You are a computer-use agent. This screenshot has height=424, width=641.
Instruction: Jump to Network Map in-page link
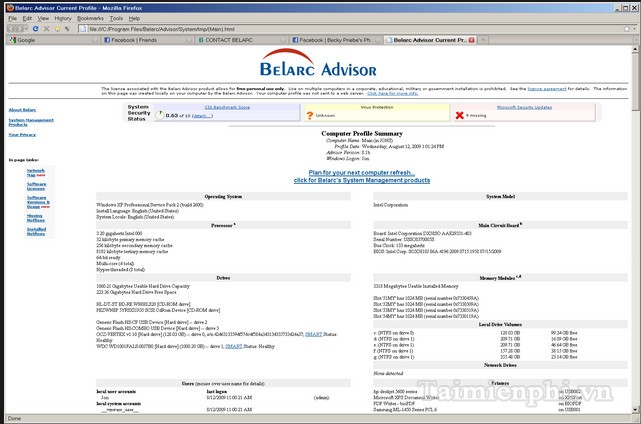tap(36, 173)
